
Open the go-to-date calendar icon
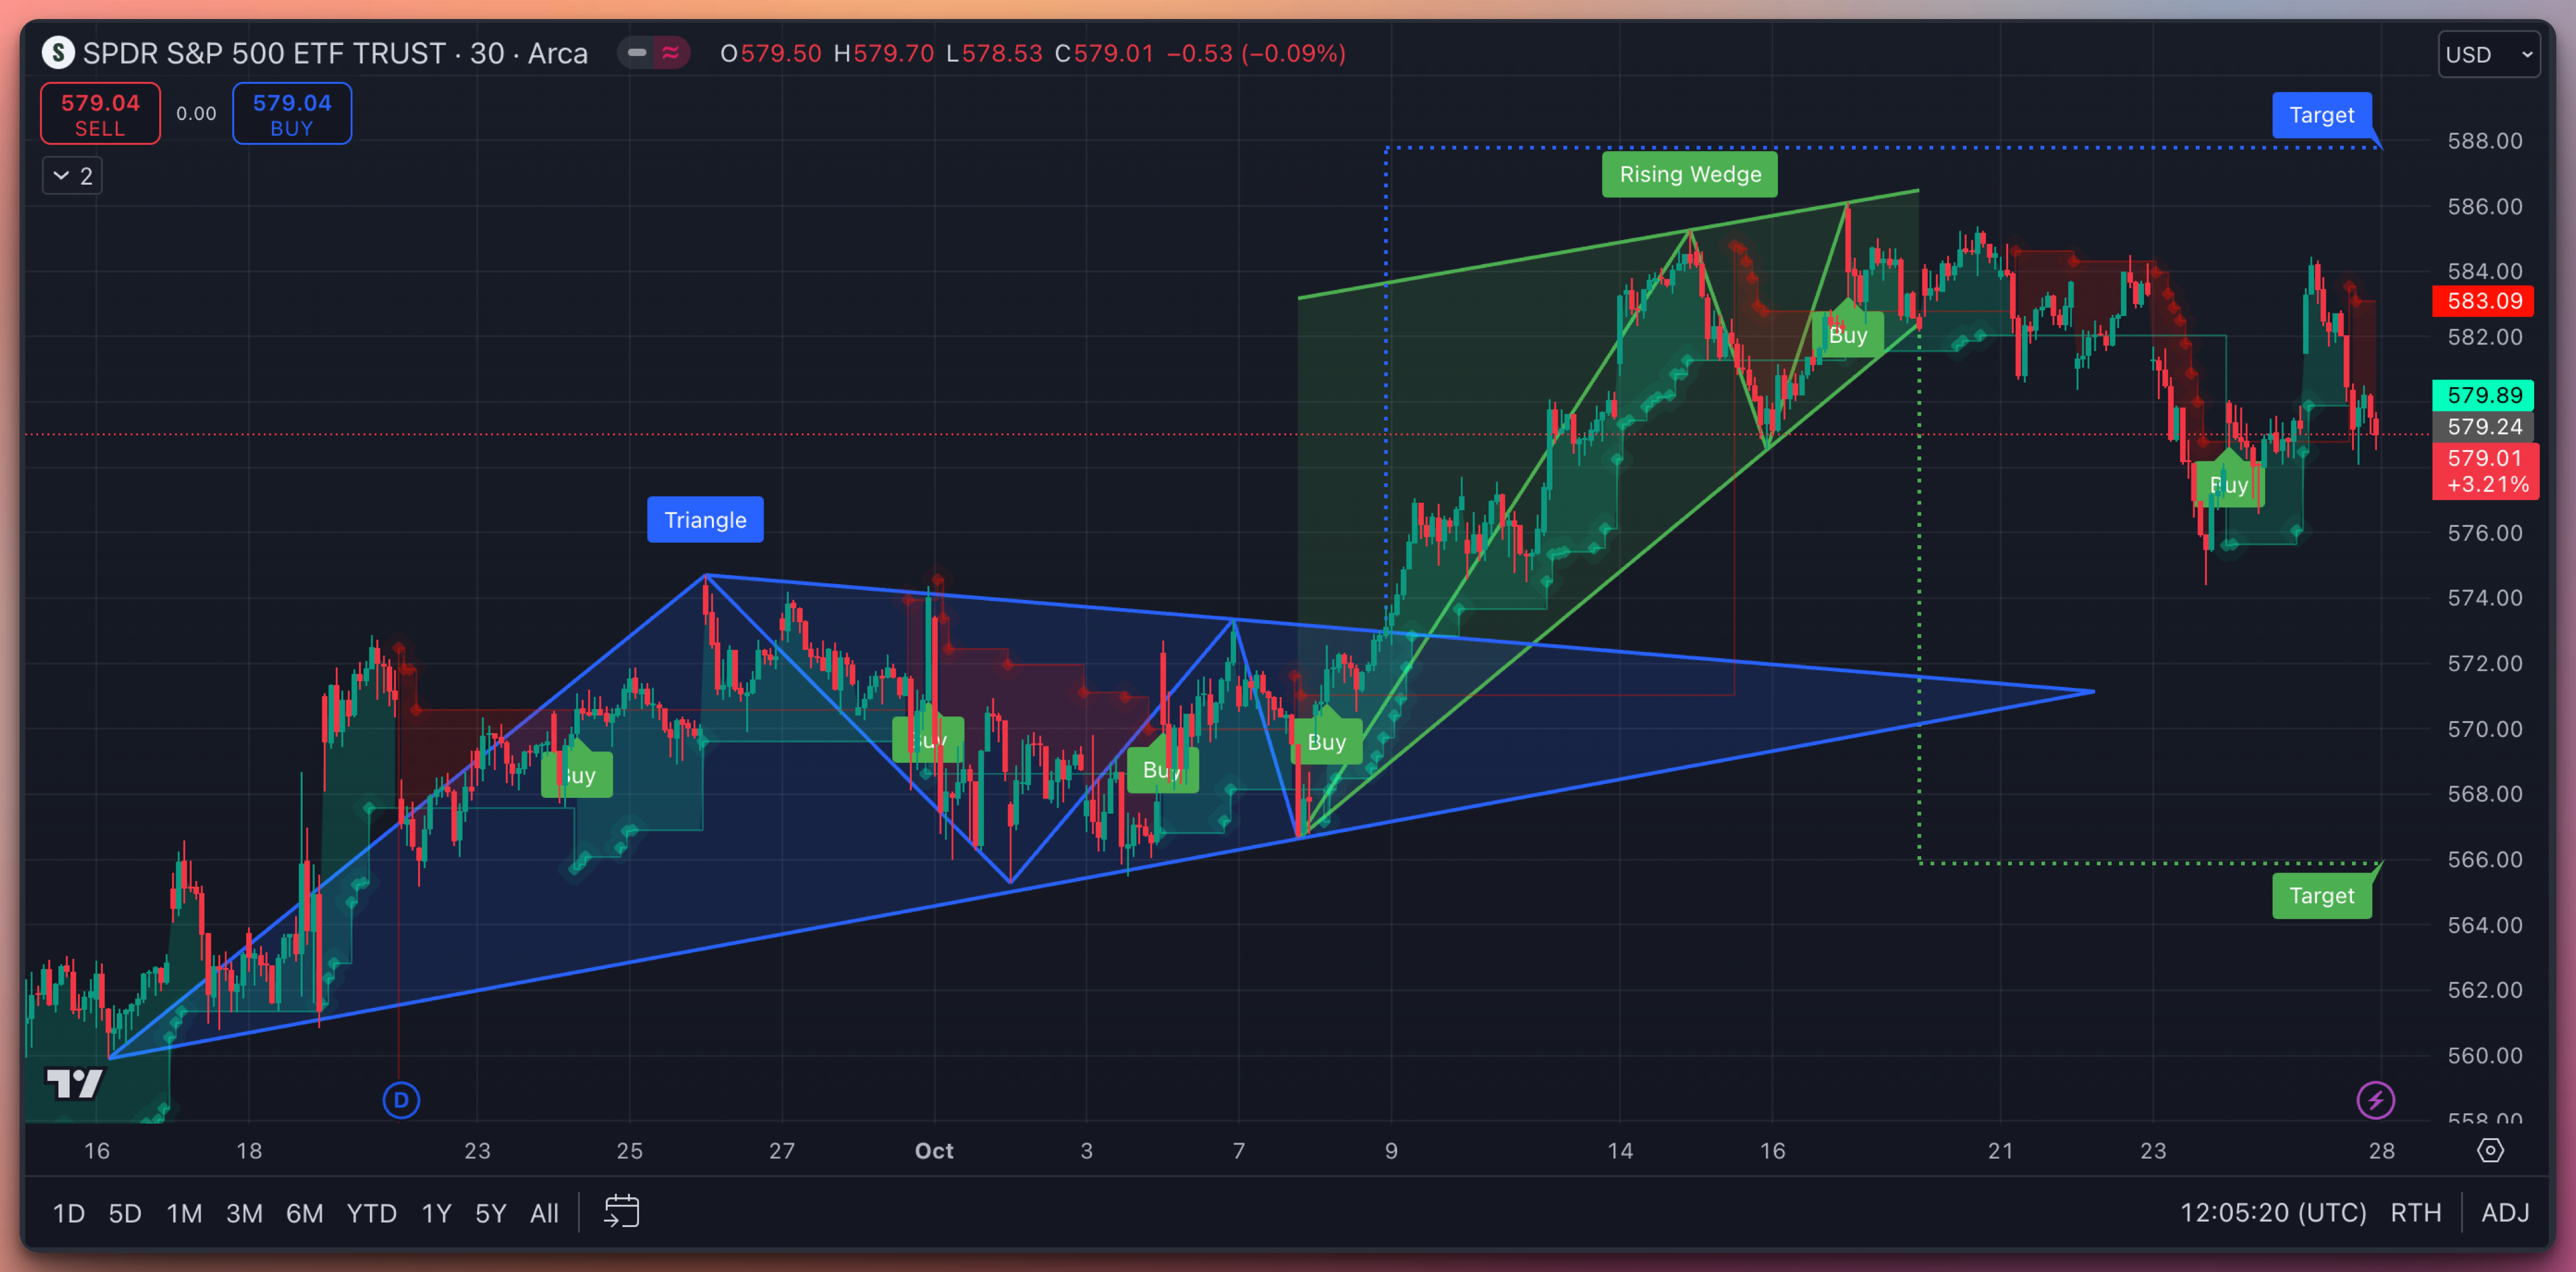[x=621, y=1212]
